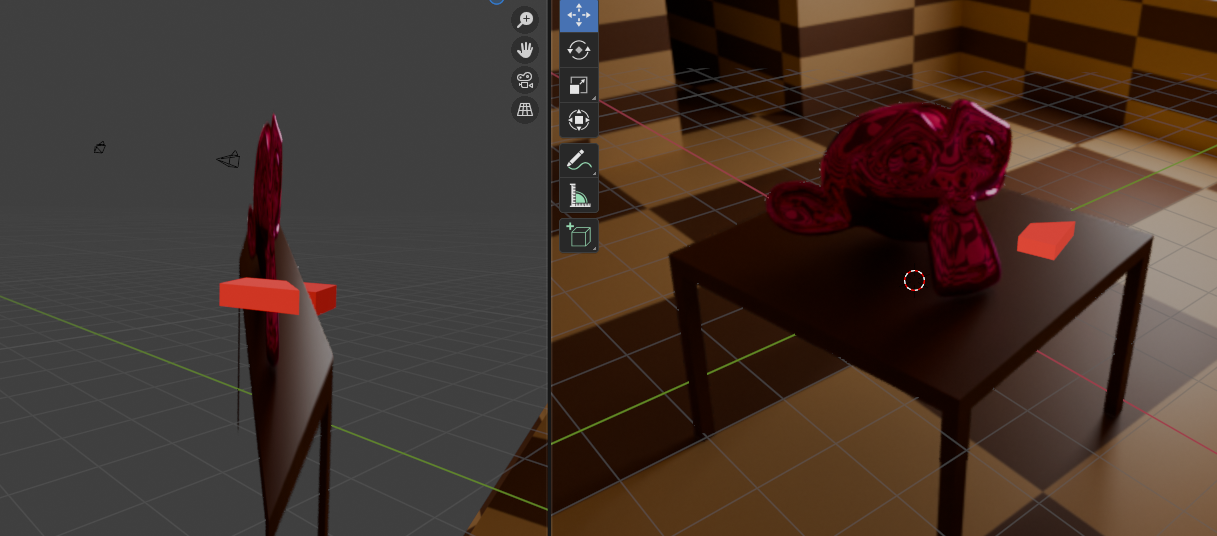Select the Rotate tool
The width and height of the screenshot is (1217, 536).
[579, 51]
